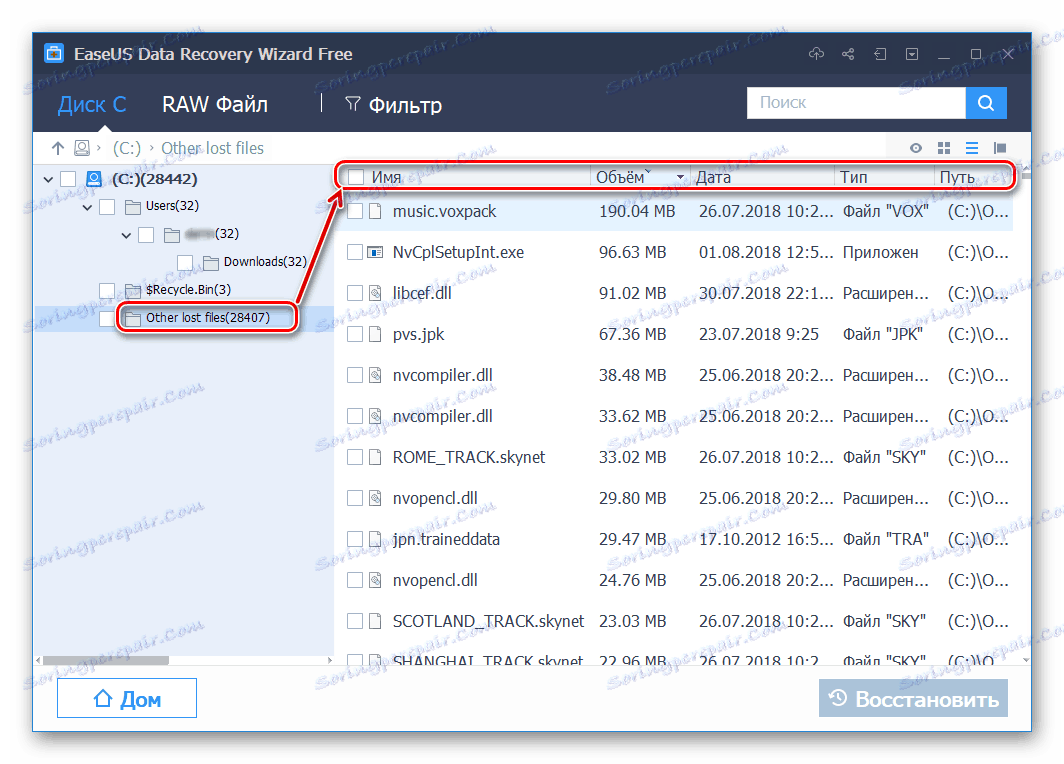Viewport: 1064px width, 764px height.
Task: Click the up-arrow to go to parent folder
Action: (x=58, y=147)
